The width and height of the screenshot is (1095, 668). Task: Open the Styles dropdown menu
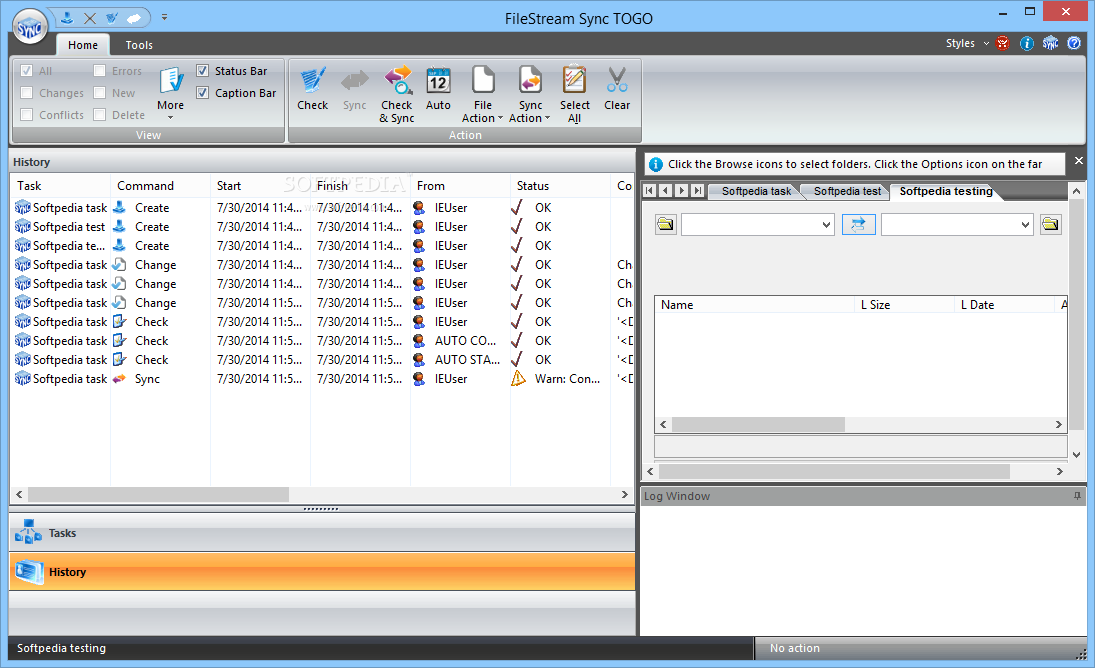[x=967, y=43]
